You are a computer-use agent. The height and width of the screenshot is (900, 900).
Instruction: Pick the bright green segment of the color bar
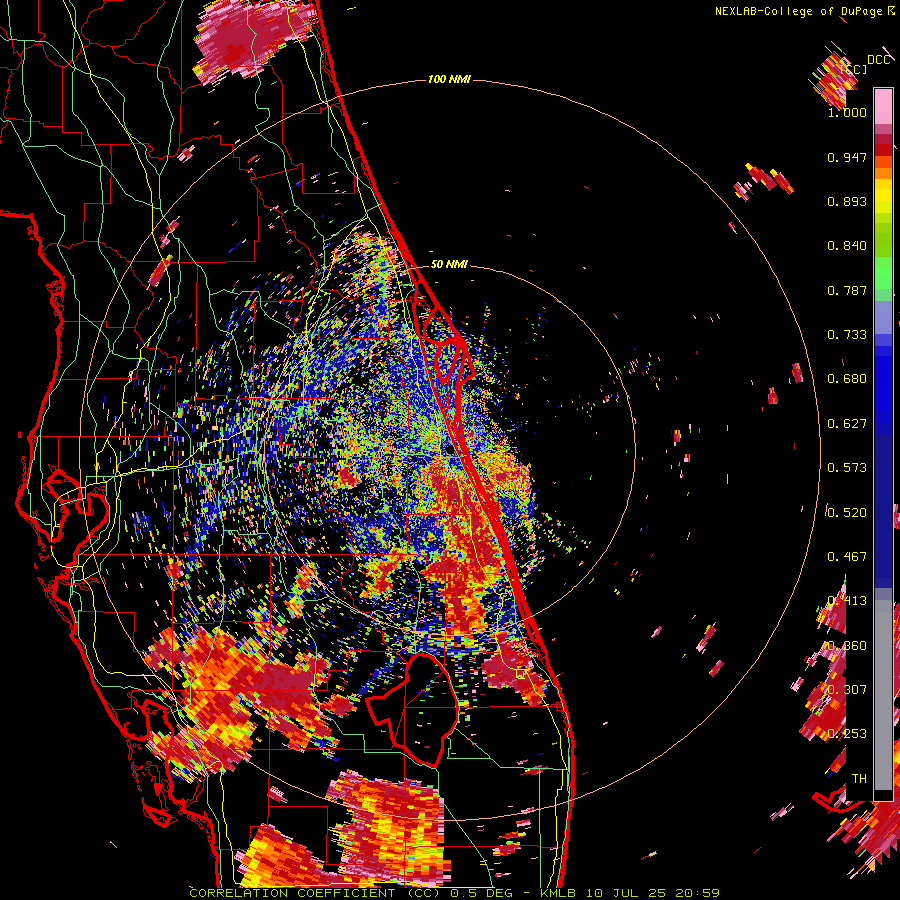[x=883, y=274]
